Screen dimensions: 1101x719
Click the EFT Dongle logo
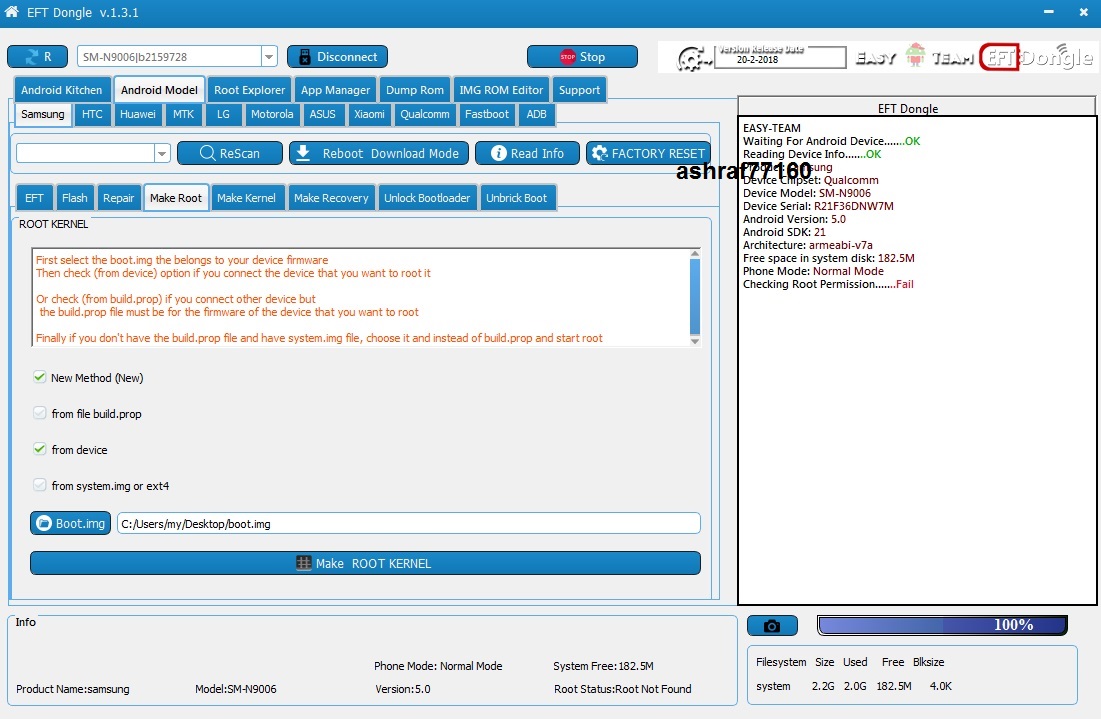[1036, 57]
